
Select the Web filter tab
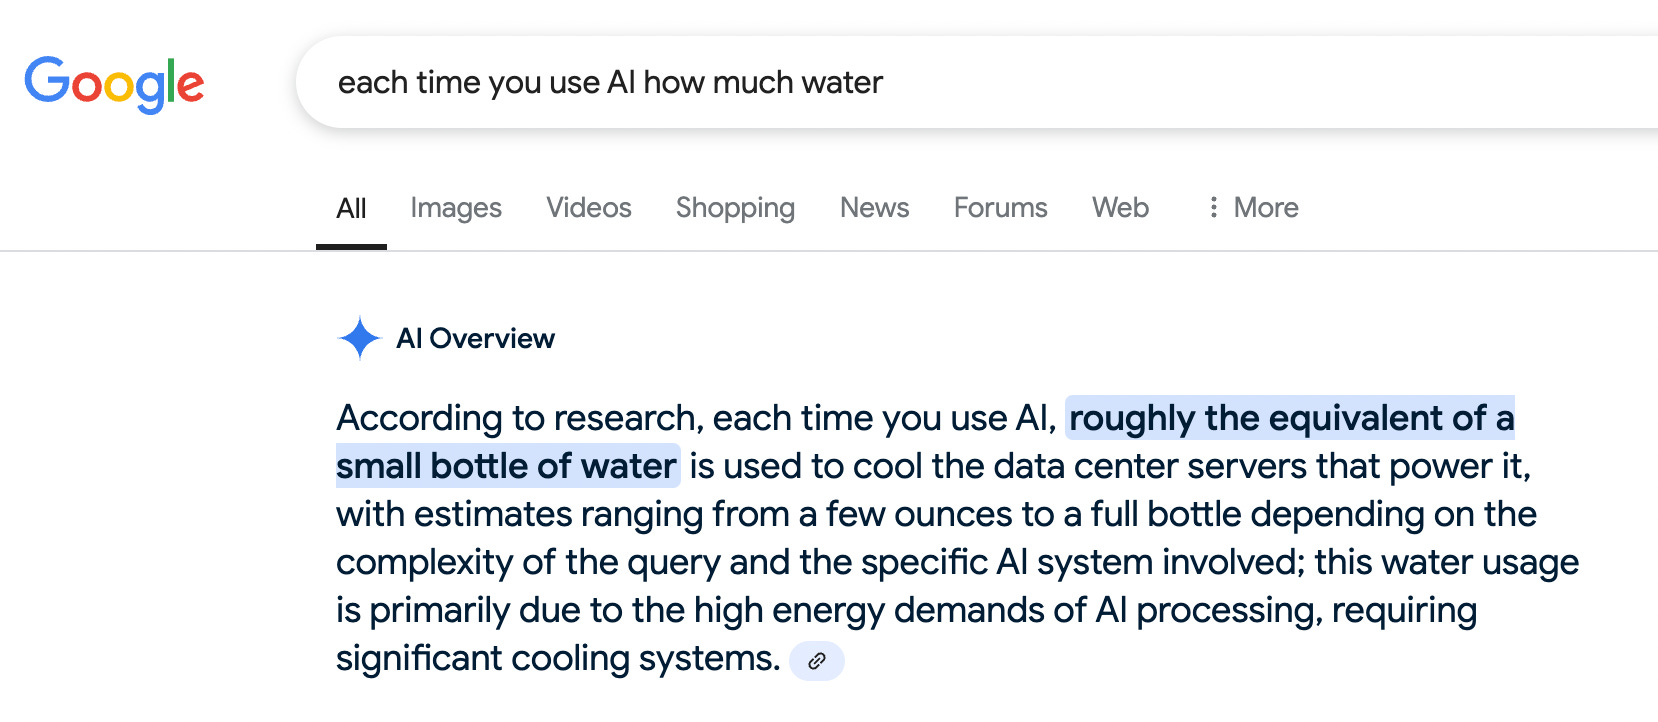(1120, 208)
